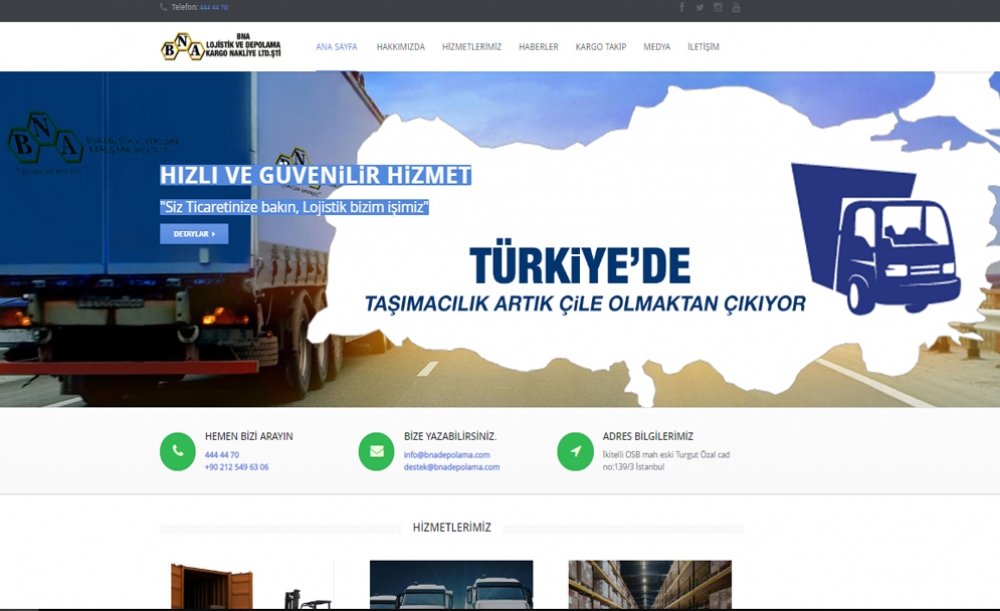Click the +90 212 549 63 06 number

[x=236, y=467]
